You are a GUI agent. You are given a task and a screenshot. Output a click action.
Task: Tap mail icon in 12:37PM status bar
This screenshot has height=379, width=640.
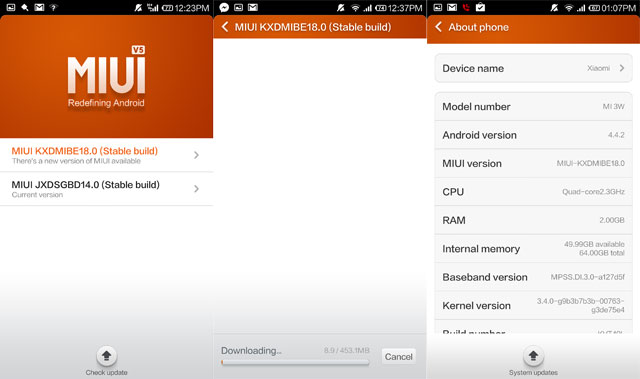[x=253, y=7]
